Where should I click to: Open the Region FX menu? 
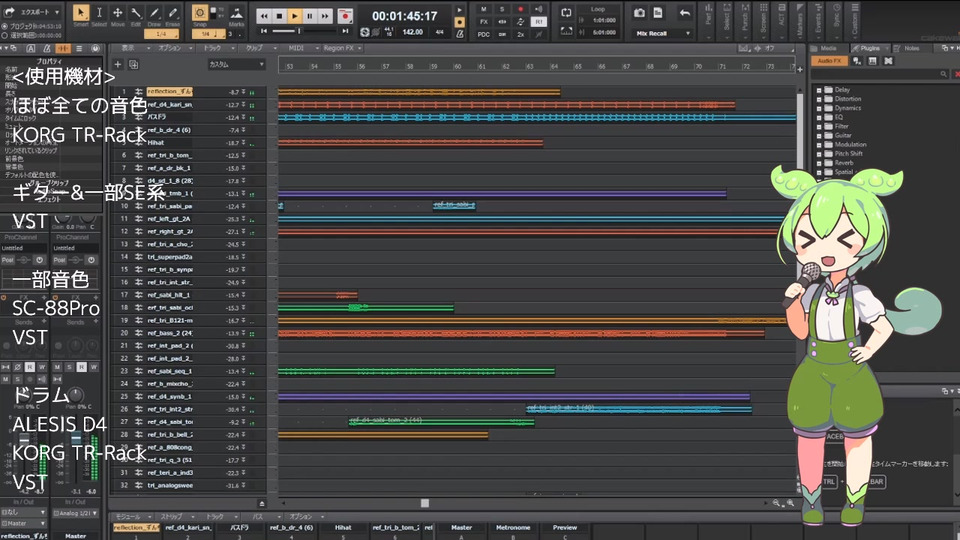(340, 48)
